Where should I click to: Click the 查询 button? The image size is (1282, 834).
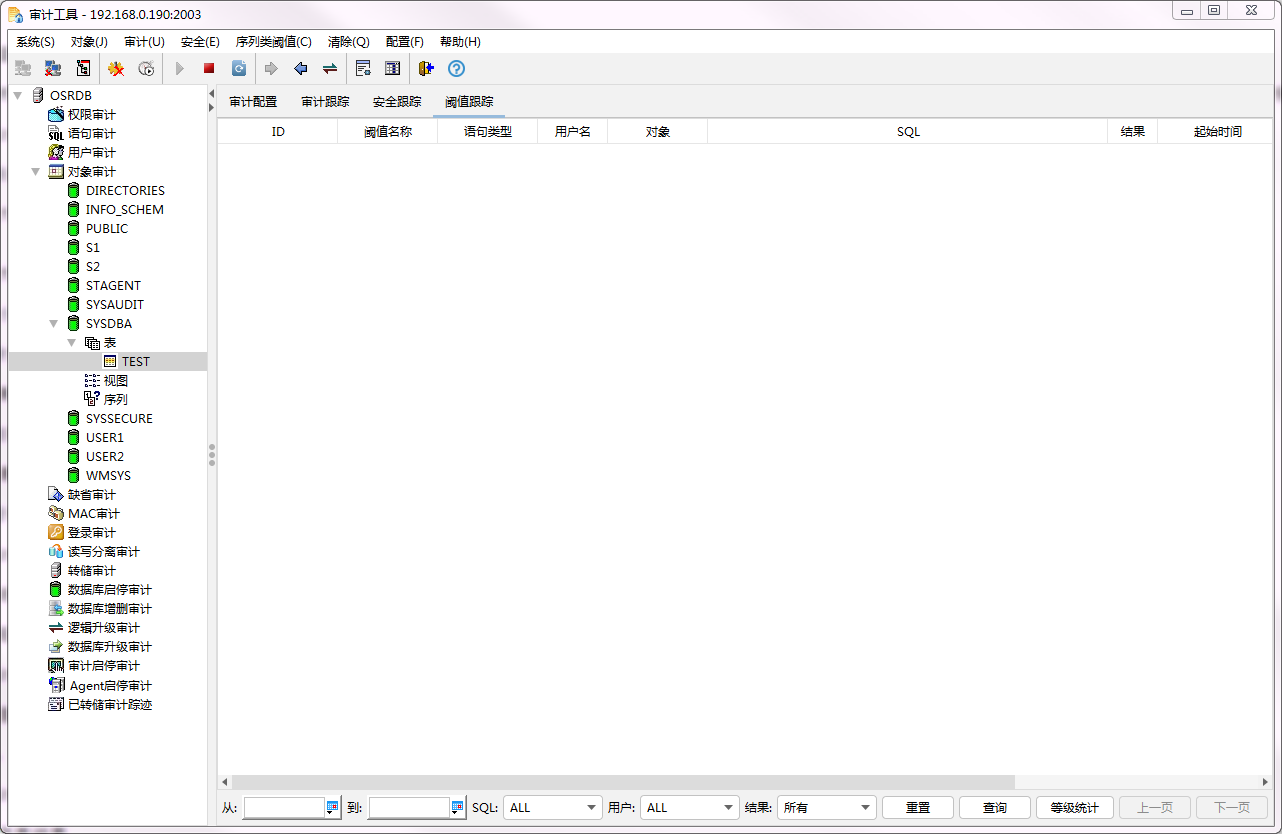click(994, 808)
